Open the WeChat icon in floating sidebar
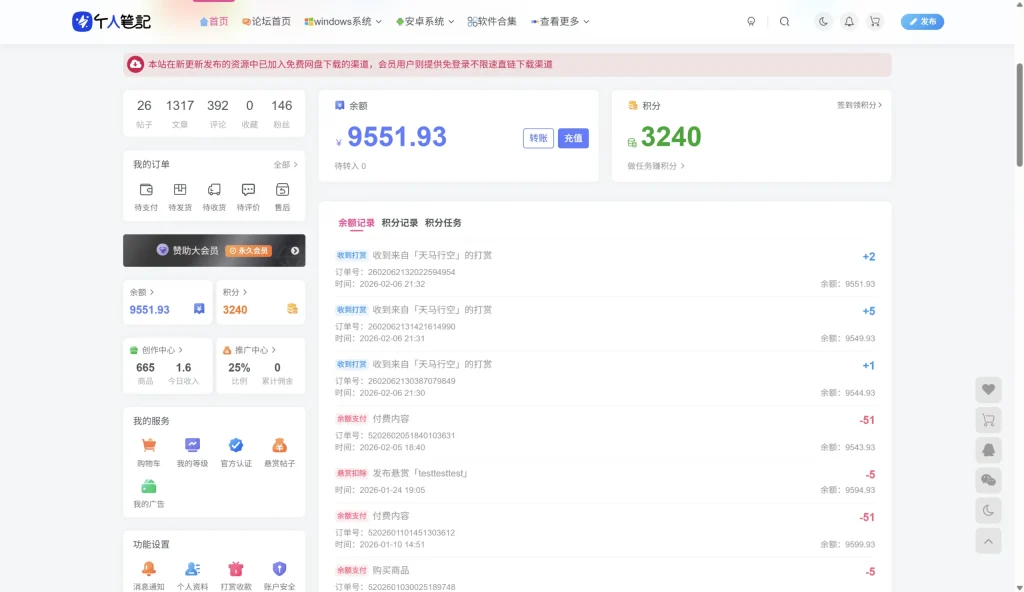 tap(988, 481)
